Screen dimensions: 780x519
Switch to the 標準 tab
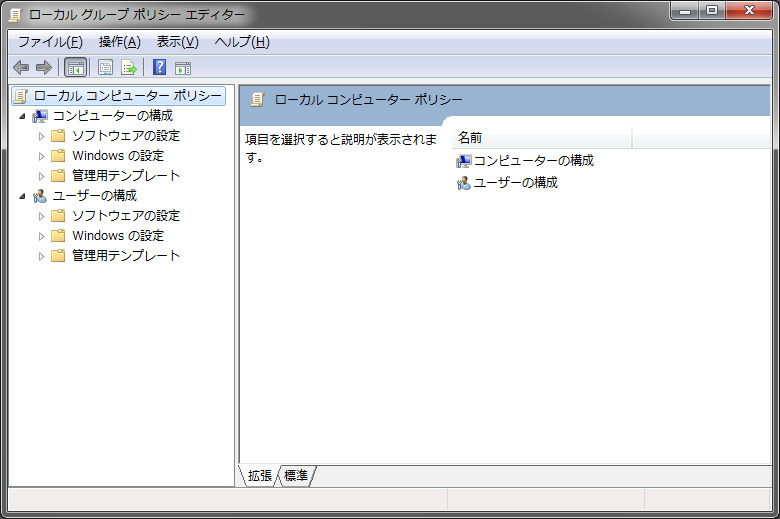[296, 476]
